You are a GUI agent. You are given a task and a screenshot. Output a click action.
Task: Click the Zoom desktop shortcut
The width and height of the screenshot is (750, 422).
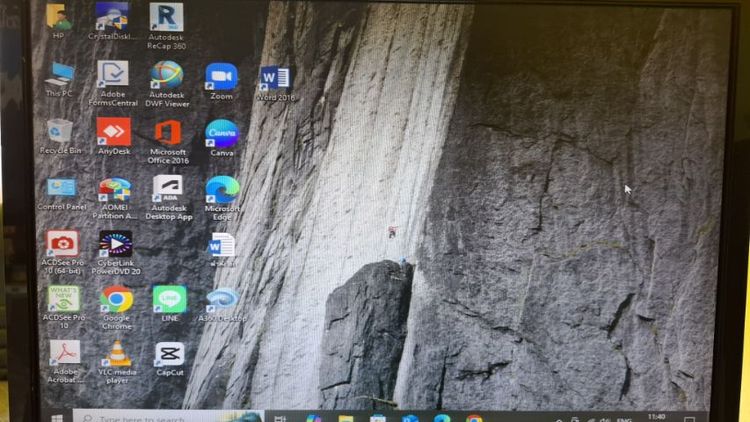221,80
